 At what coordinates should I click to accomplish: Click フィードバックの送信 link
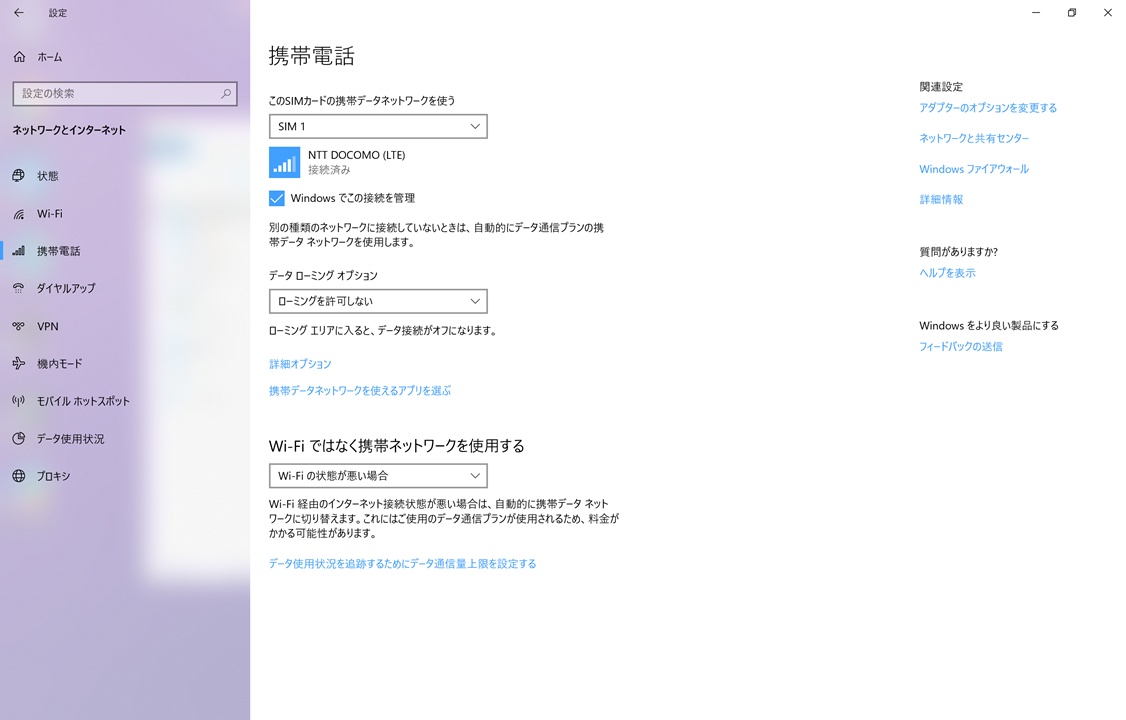[x=961, y=346]
